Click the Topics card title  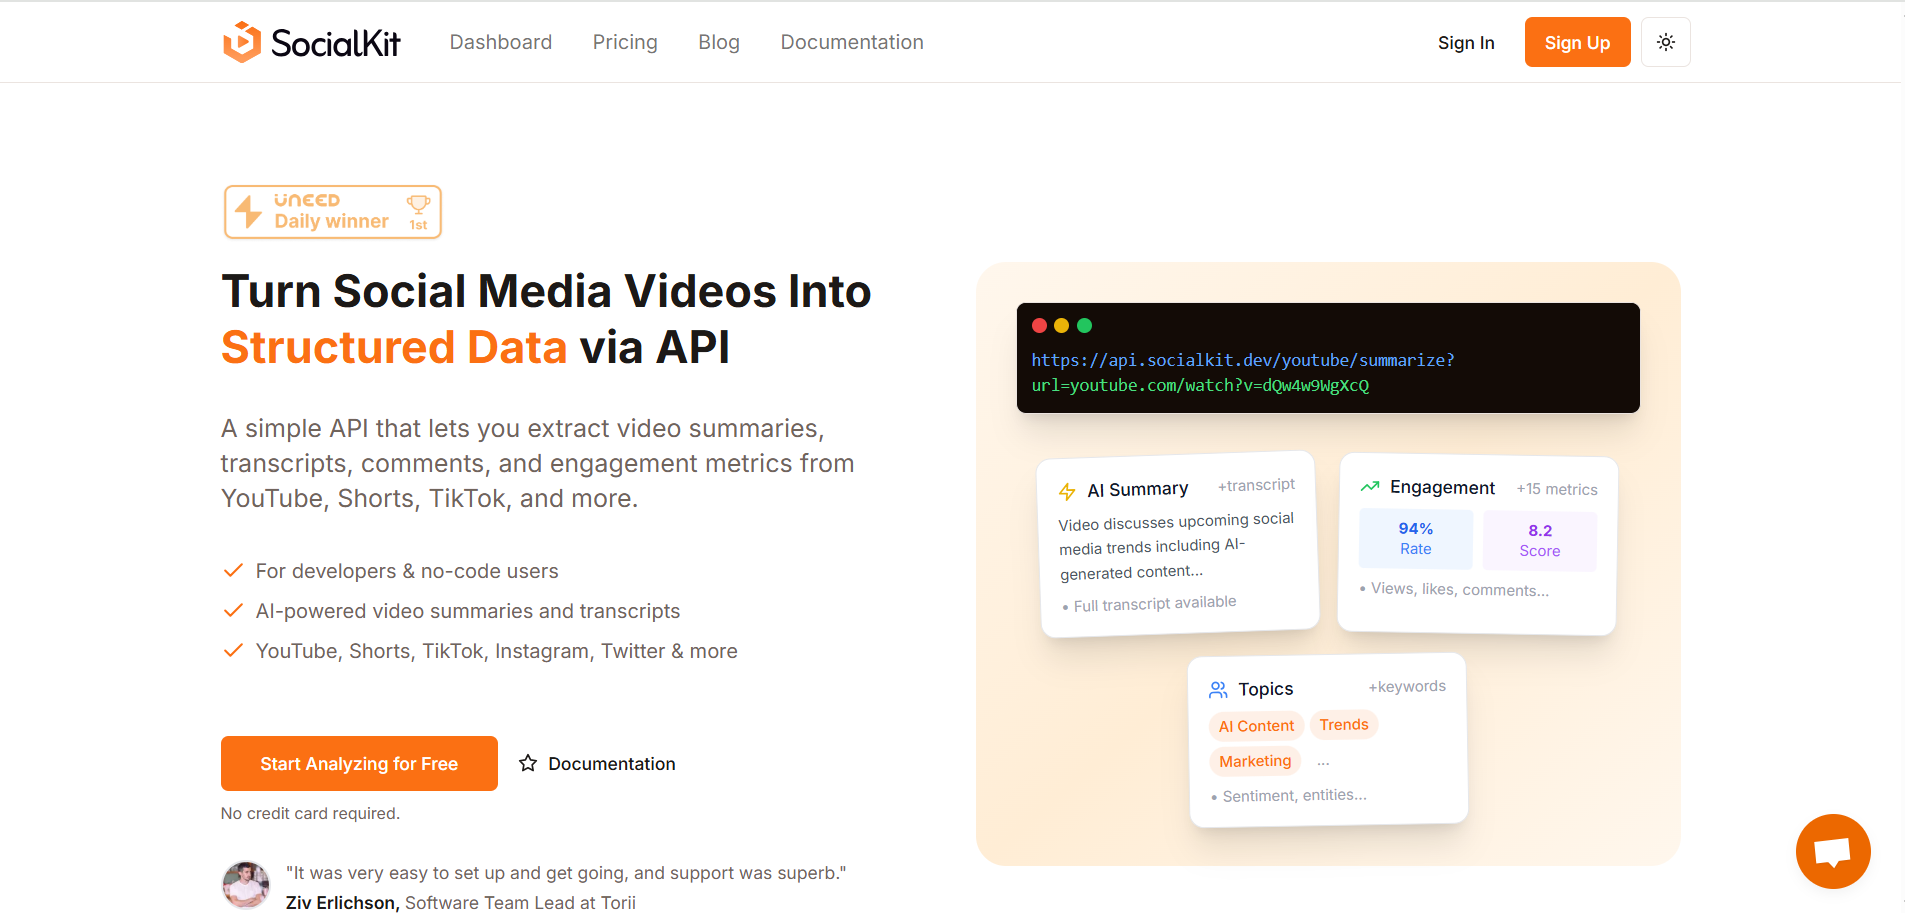(x=1265, y=689)
